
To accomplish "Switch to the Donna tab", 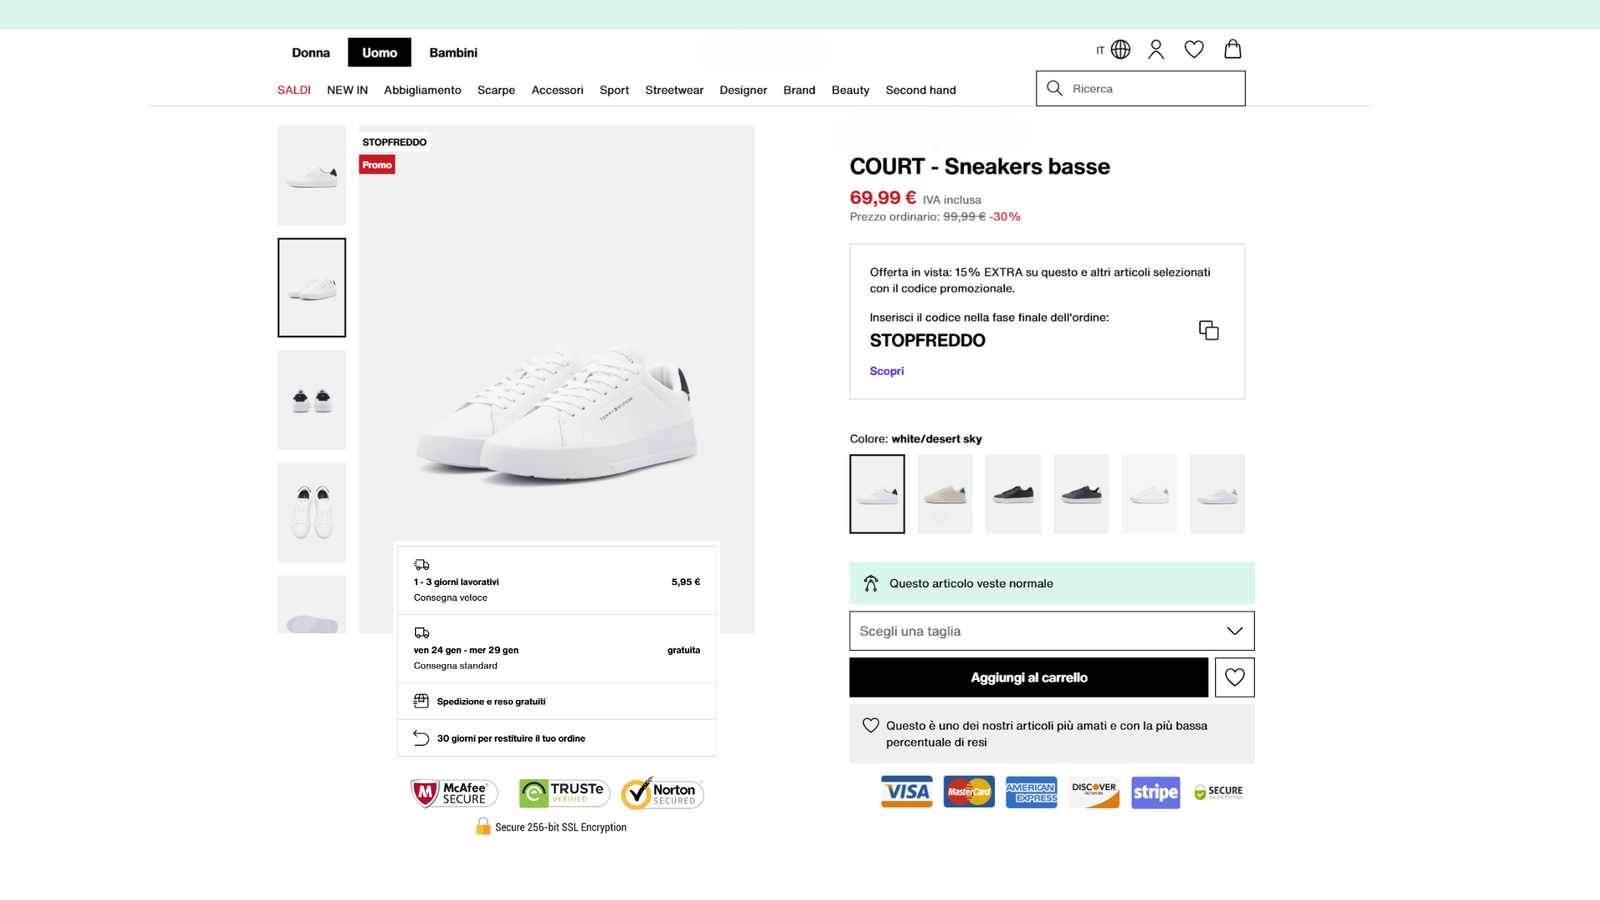I will (310, 53).
